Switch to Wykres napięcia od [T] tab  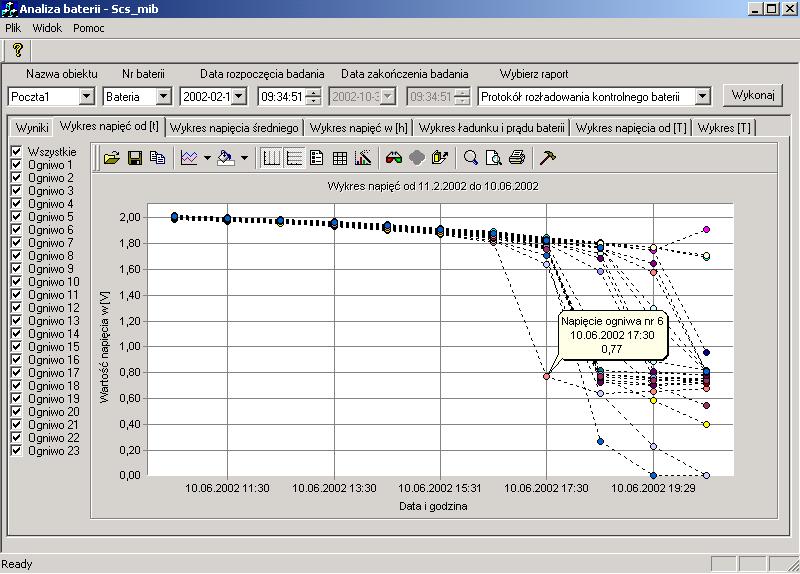pyautogui.click(x=631, y=128)
